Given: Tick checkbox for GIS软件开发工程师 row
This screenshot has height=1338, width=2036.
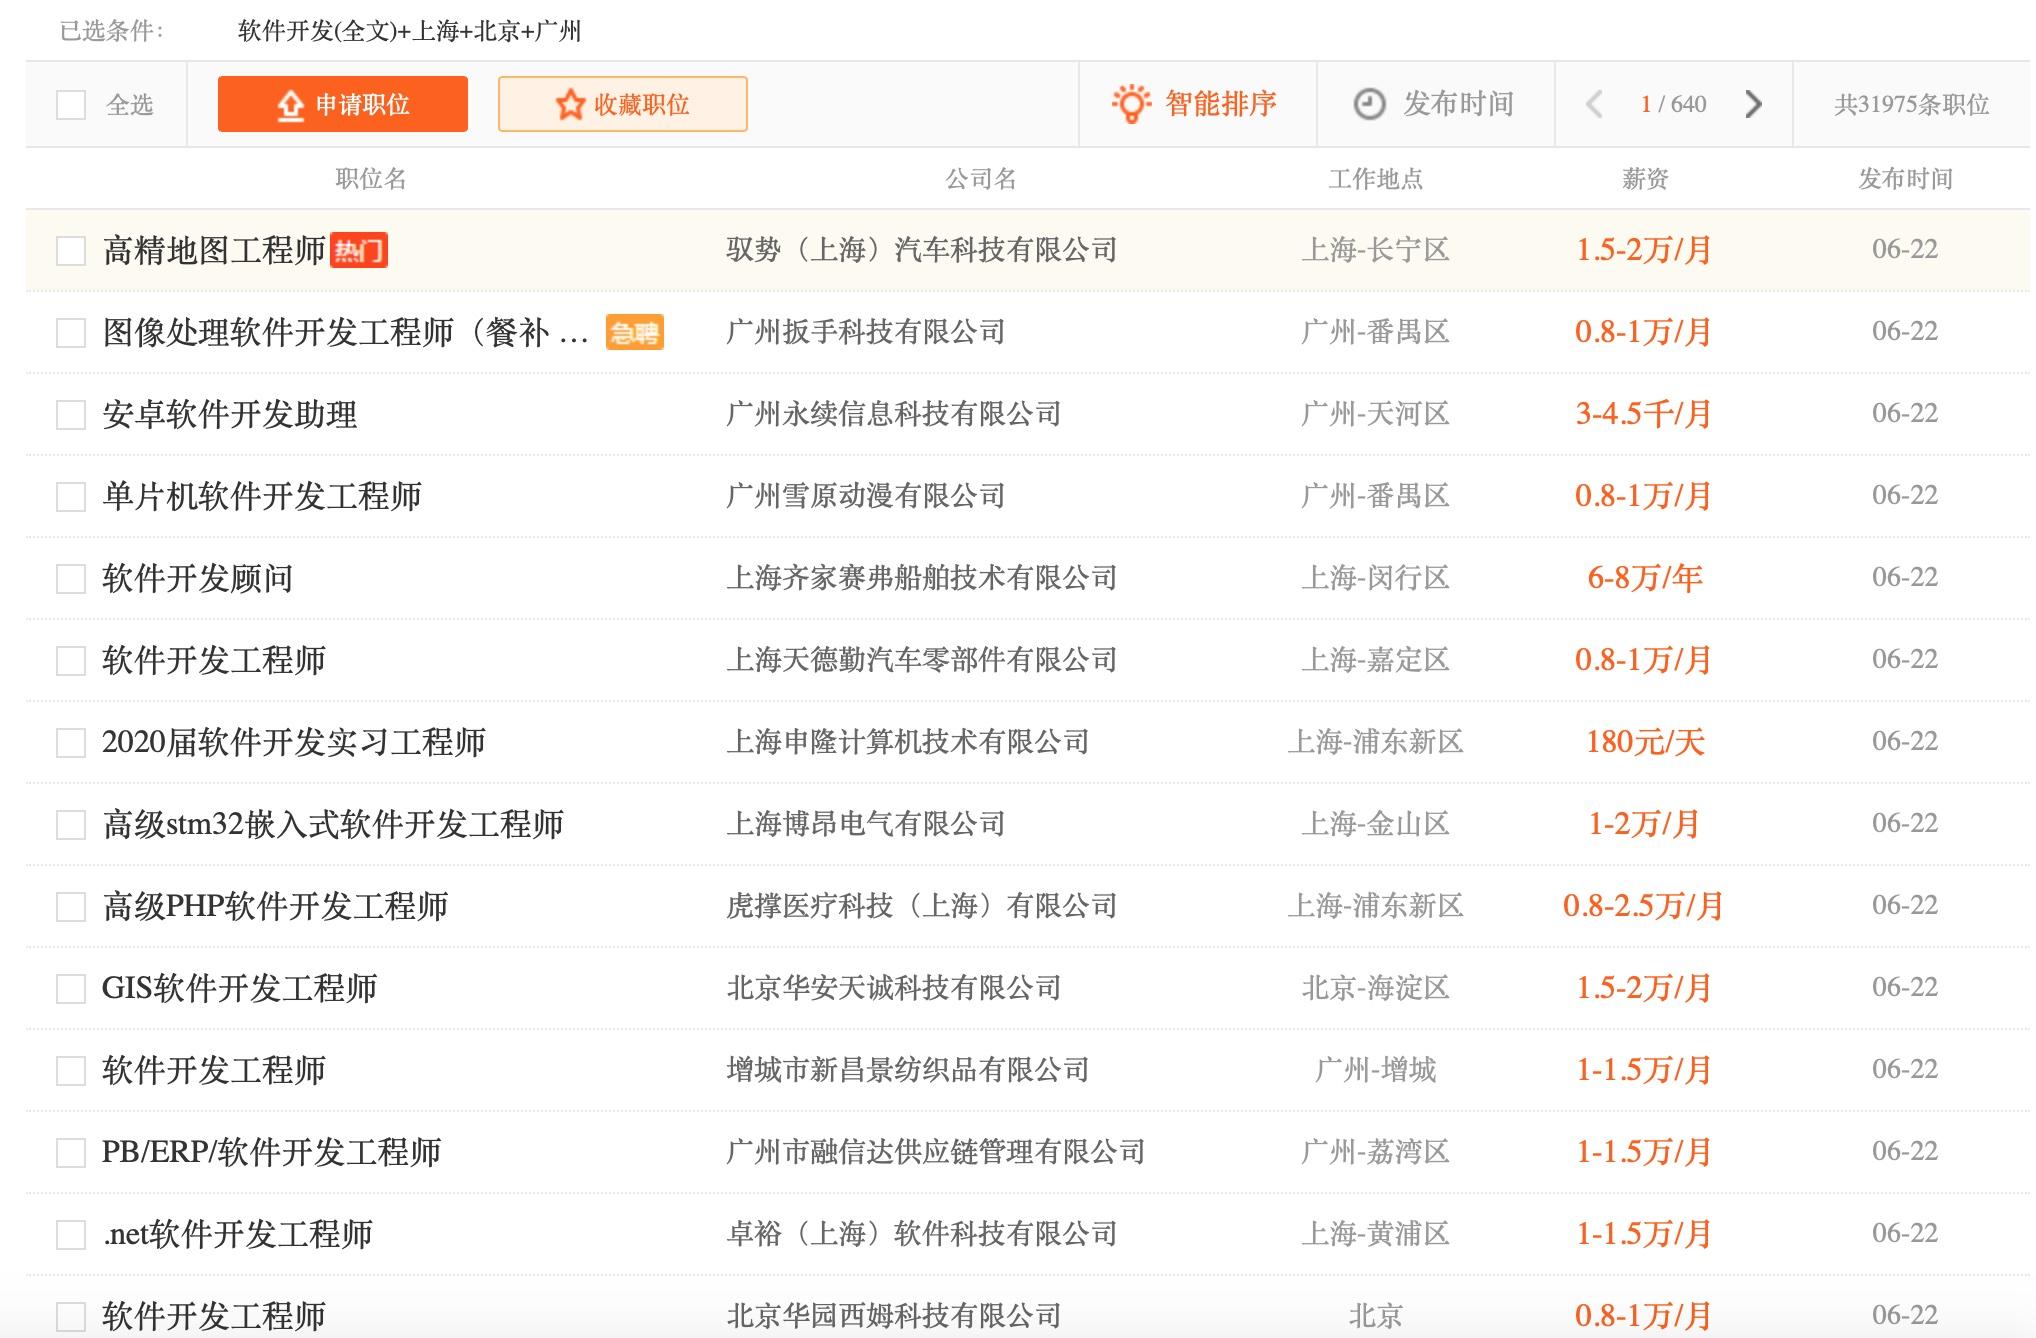Looking at the screenshot, I should [x=70, y=989].
